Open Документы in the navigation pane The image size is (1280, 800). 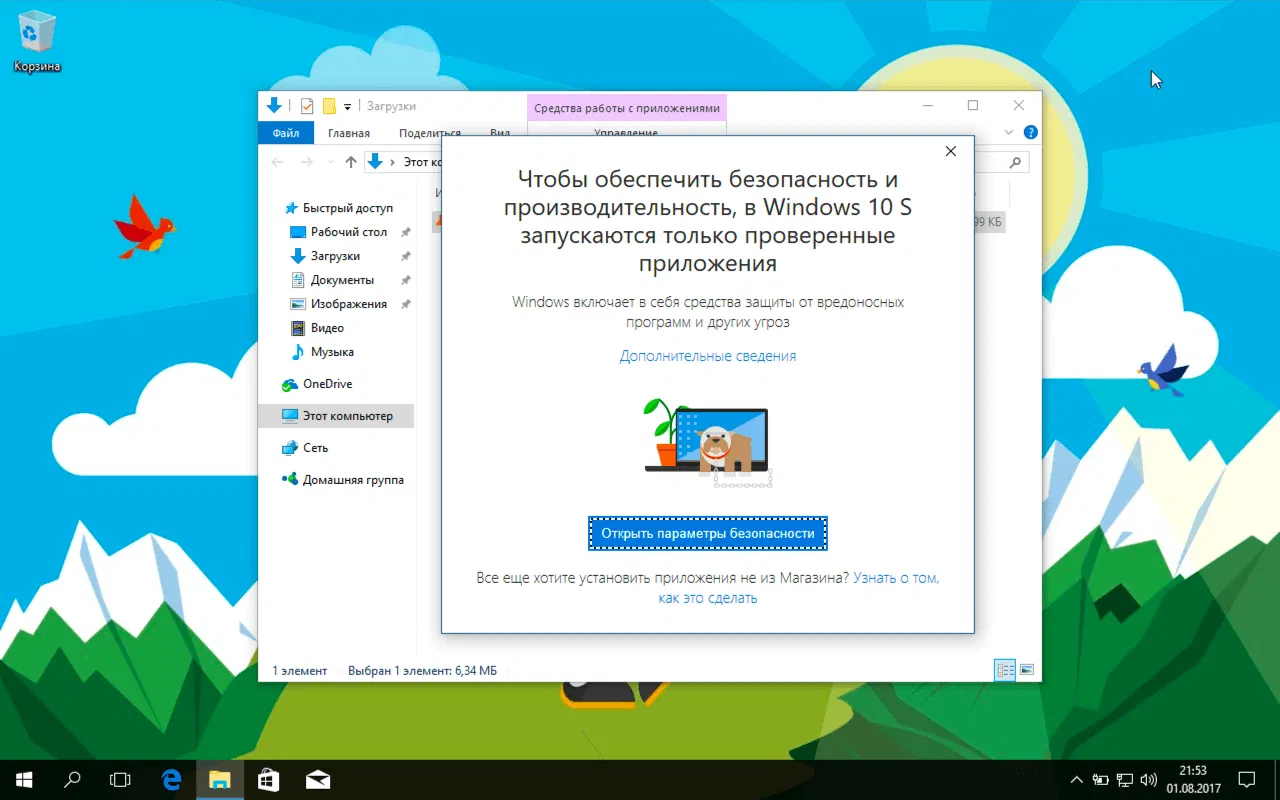(x=332, y=280)
